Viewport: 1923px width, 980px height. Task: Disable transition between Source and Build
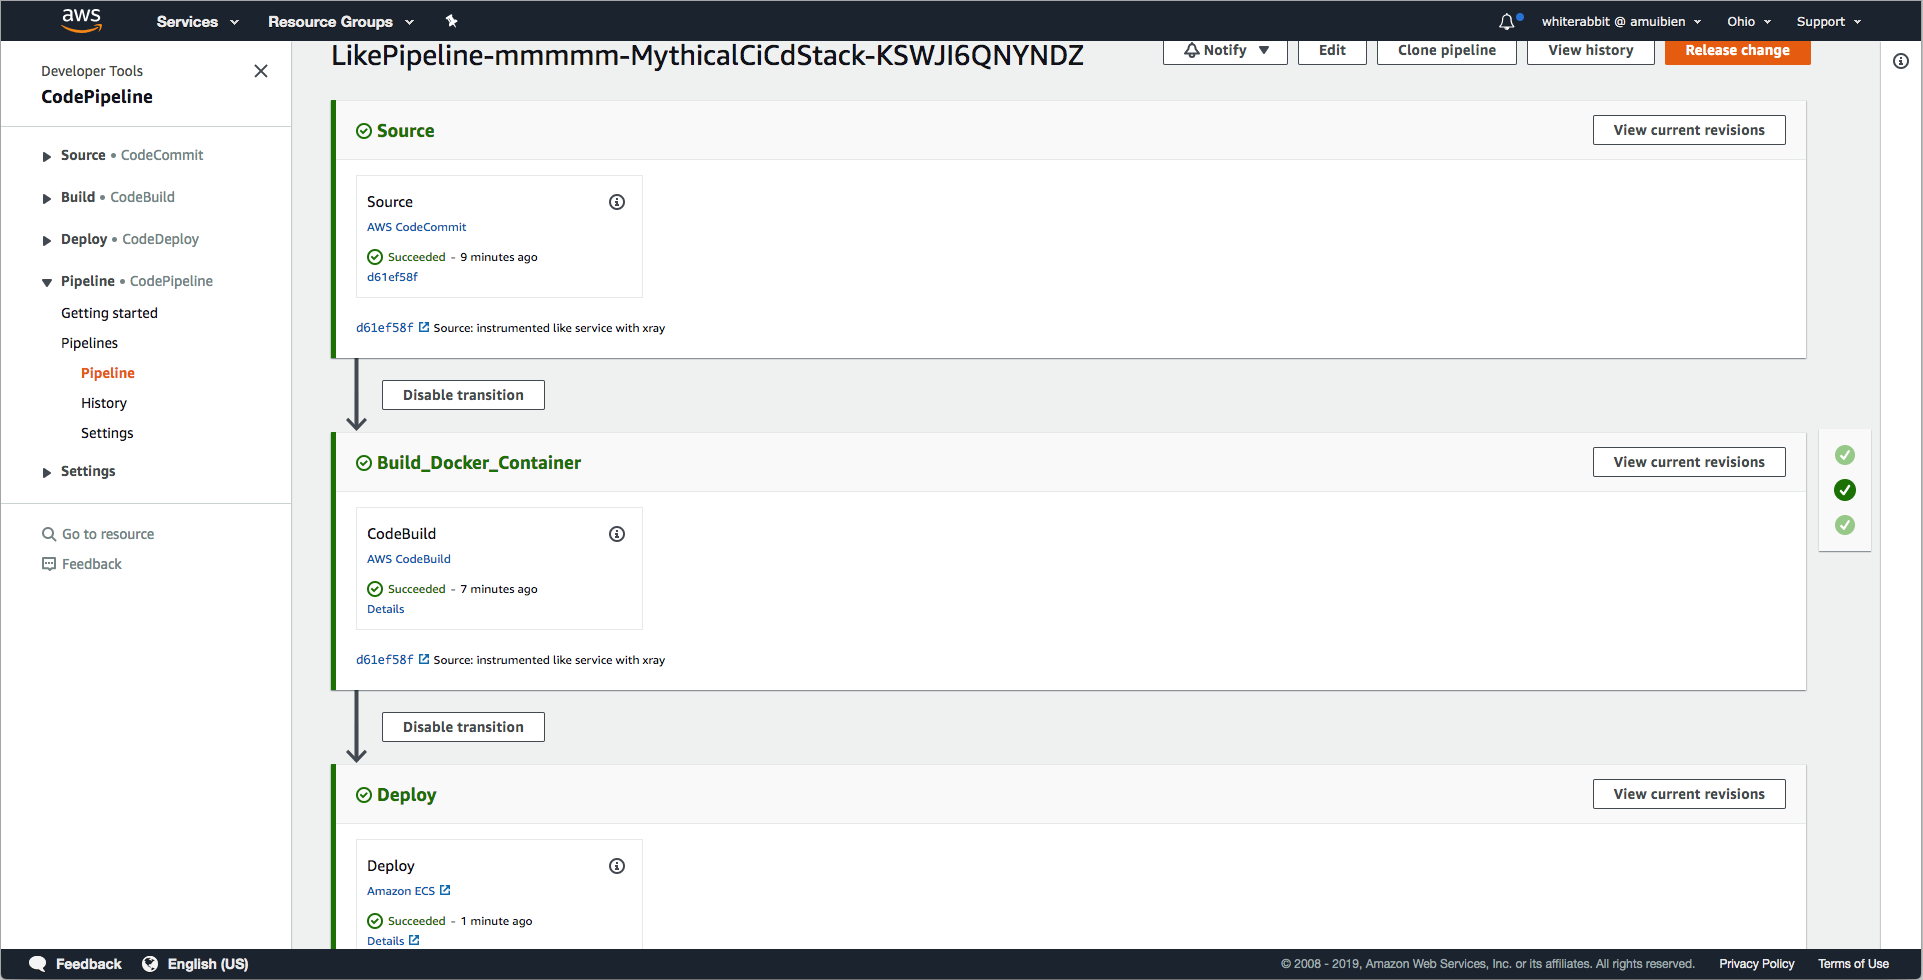click(463, 395)
